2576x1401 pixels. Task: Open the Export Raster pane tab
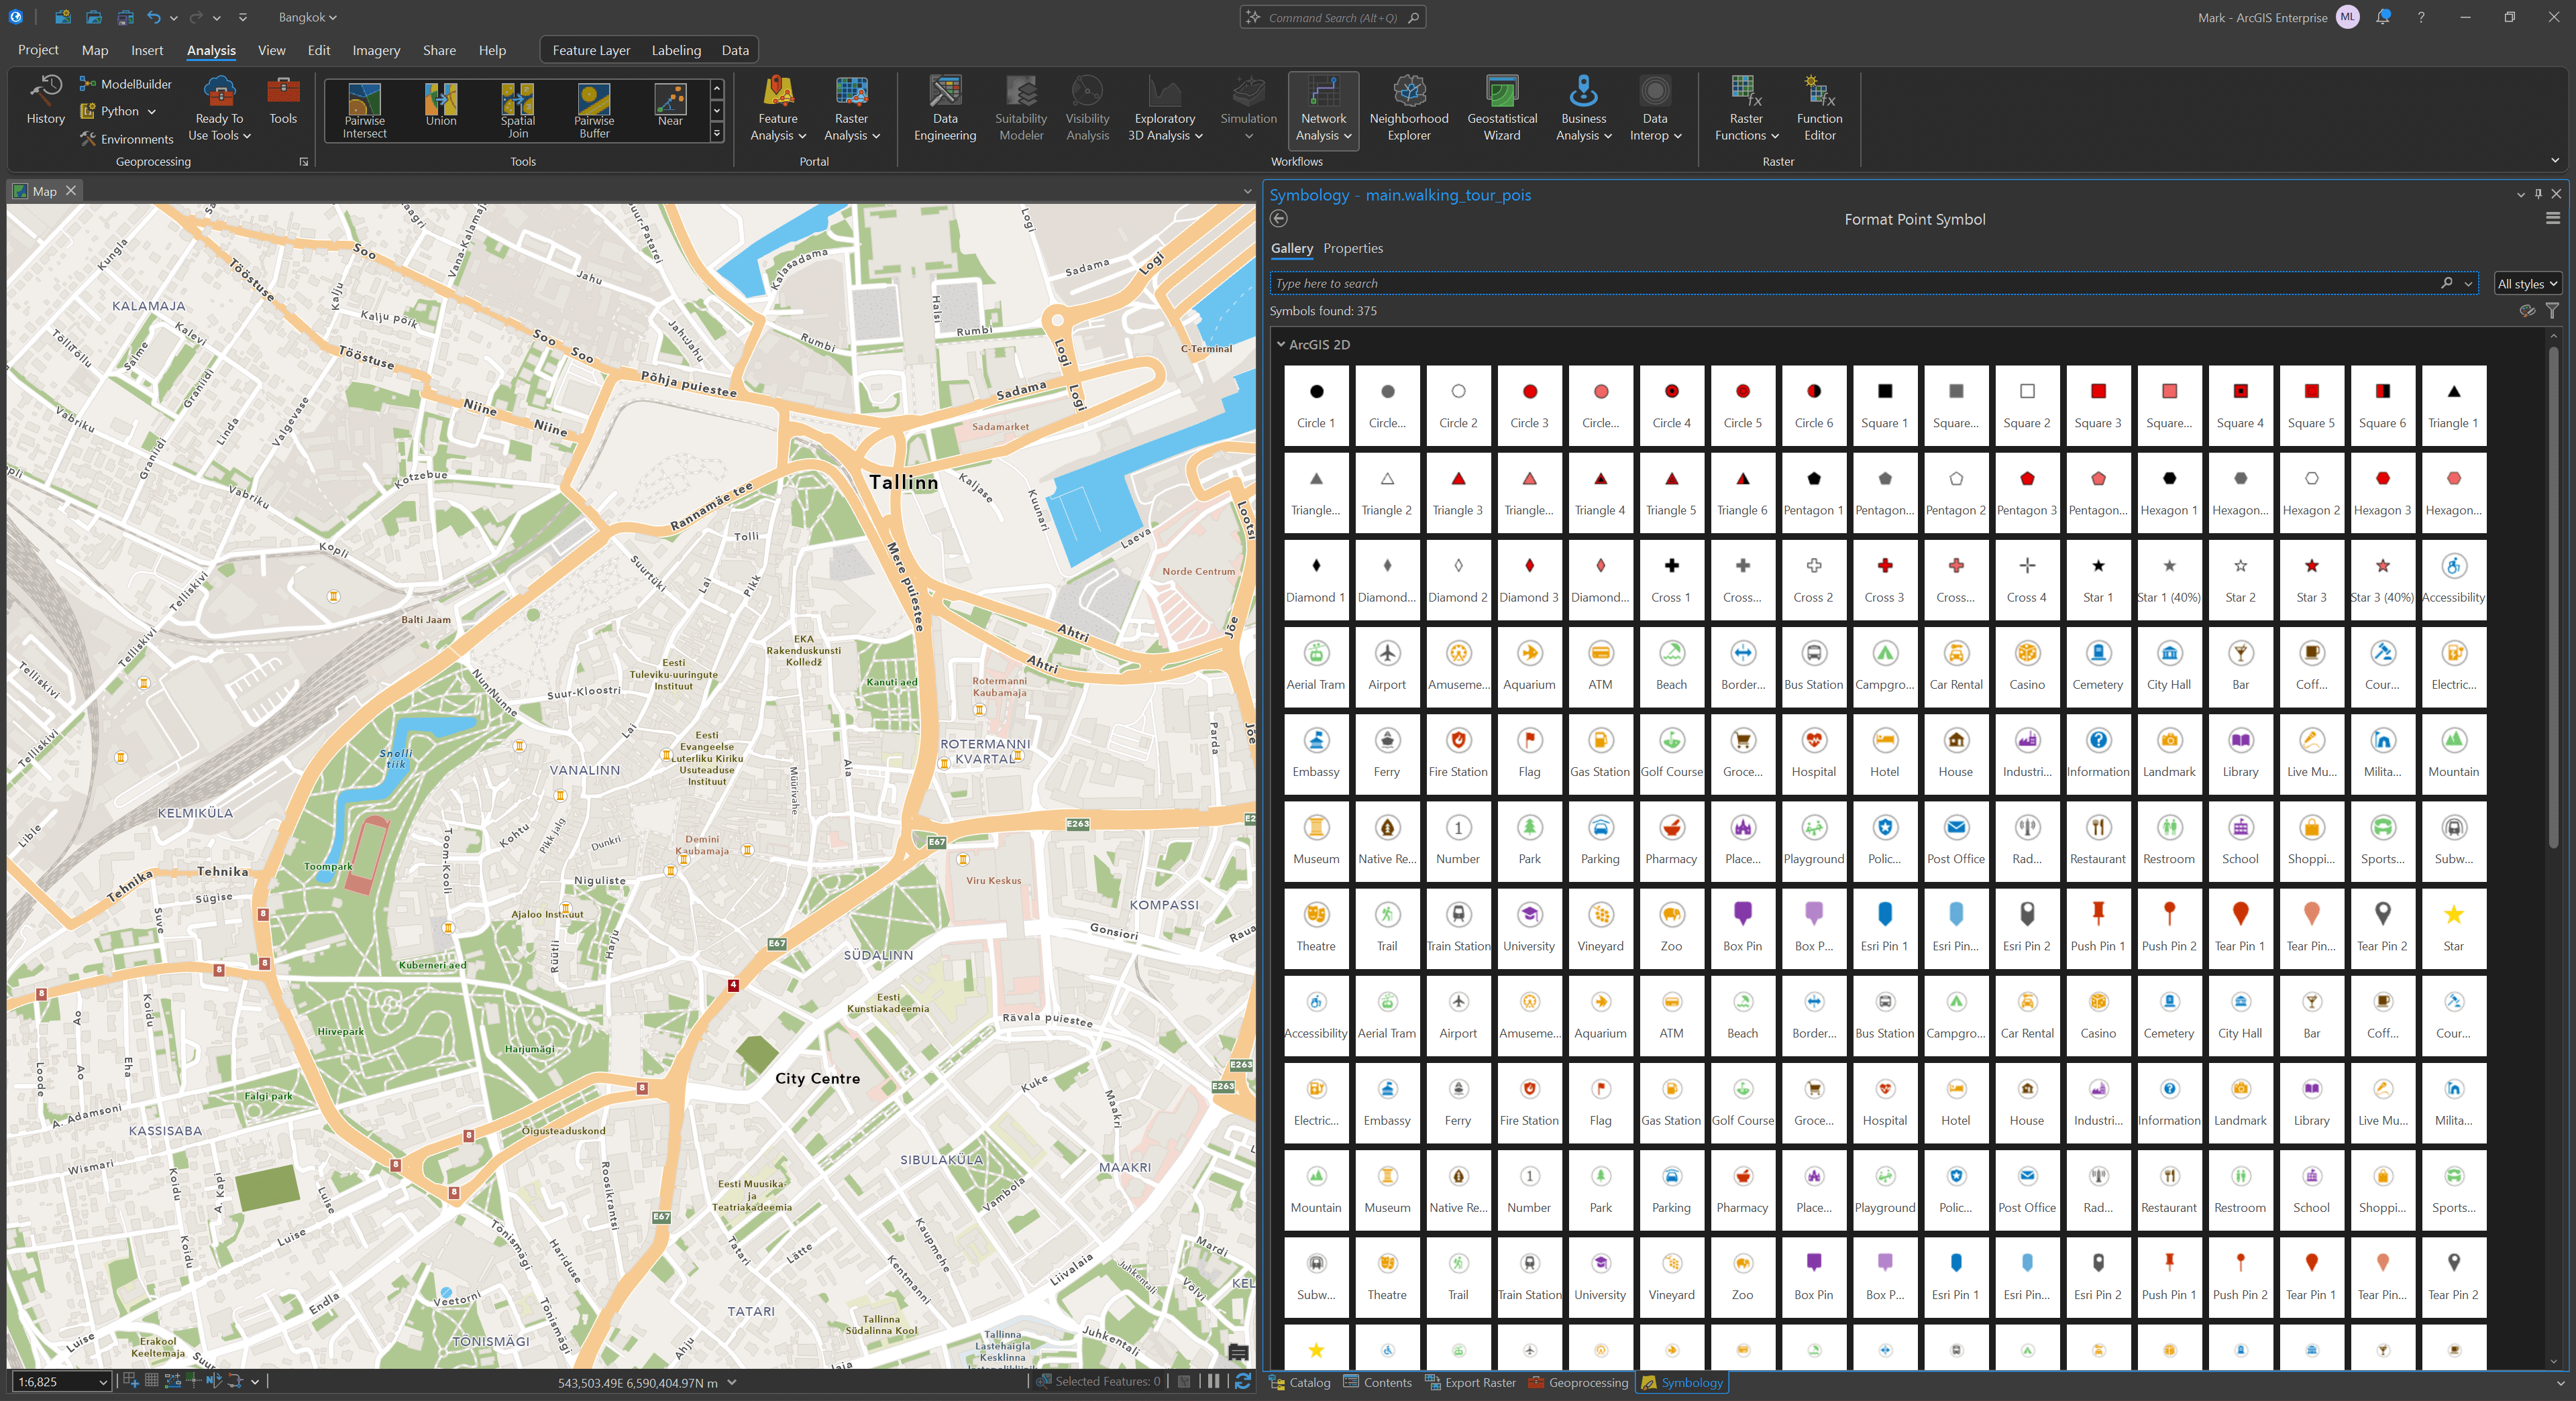click(1470, 1382)
